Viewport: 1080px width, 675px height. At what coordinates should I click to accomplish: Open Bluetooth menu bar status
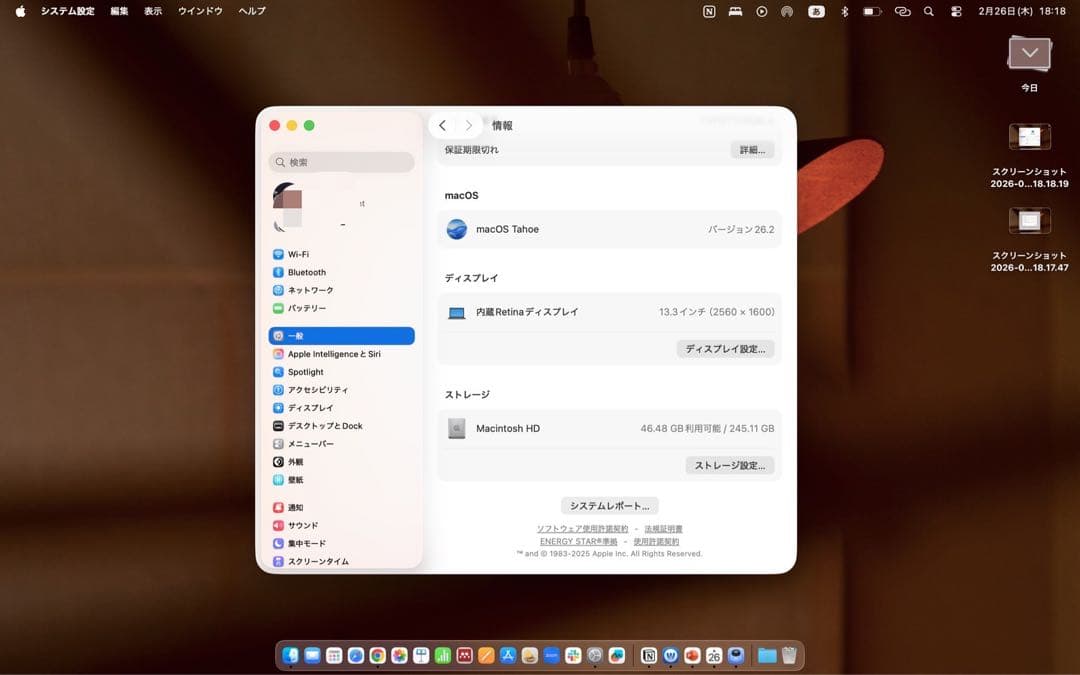[844, 11]
